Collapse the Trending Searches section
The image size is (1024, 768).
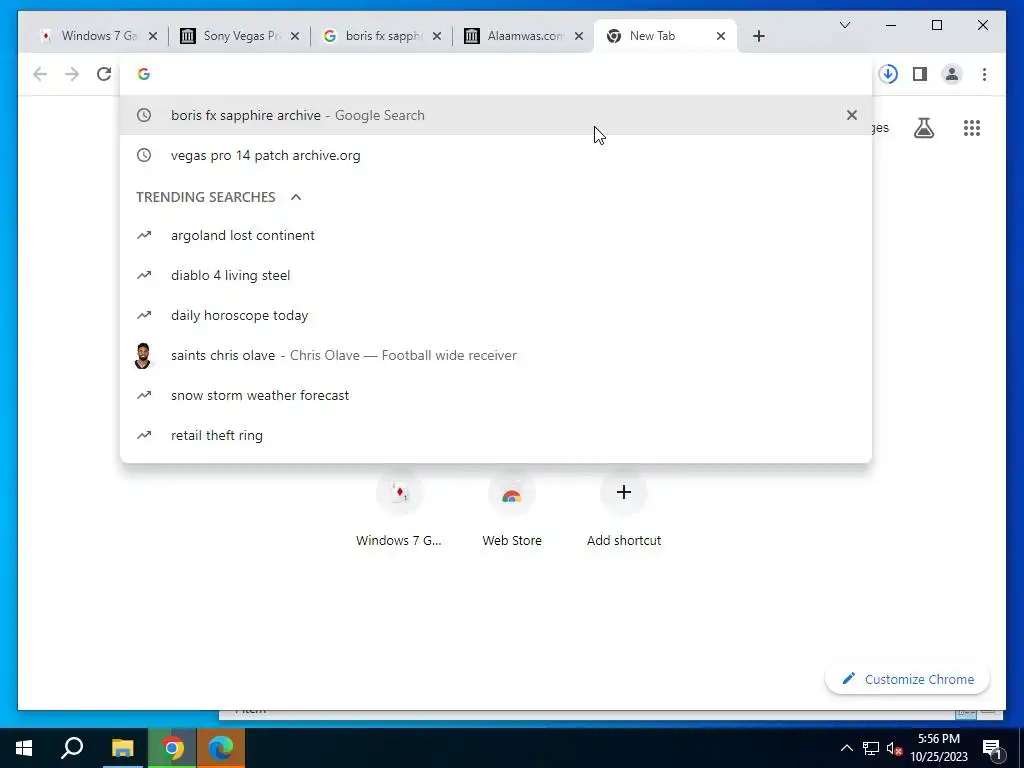pyautogui.click(x=296, y=197)
